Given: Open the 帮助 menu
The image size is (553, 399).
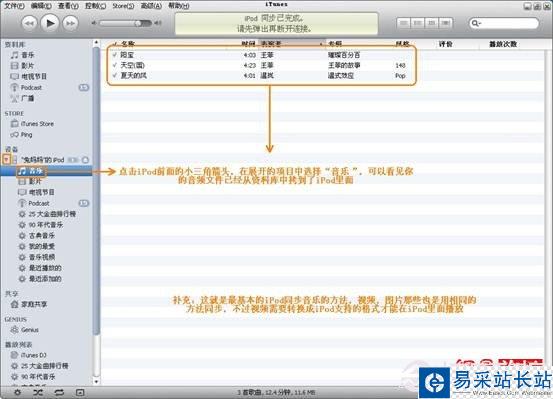Looking at the screenshot, I should pyautogui.click(x=179, y=6).
